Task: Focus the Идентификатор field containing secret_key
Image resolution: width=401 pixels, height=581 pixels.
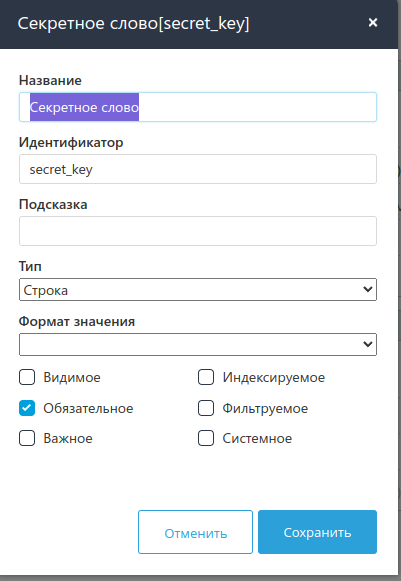Action: (198, 169)
